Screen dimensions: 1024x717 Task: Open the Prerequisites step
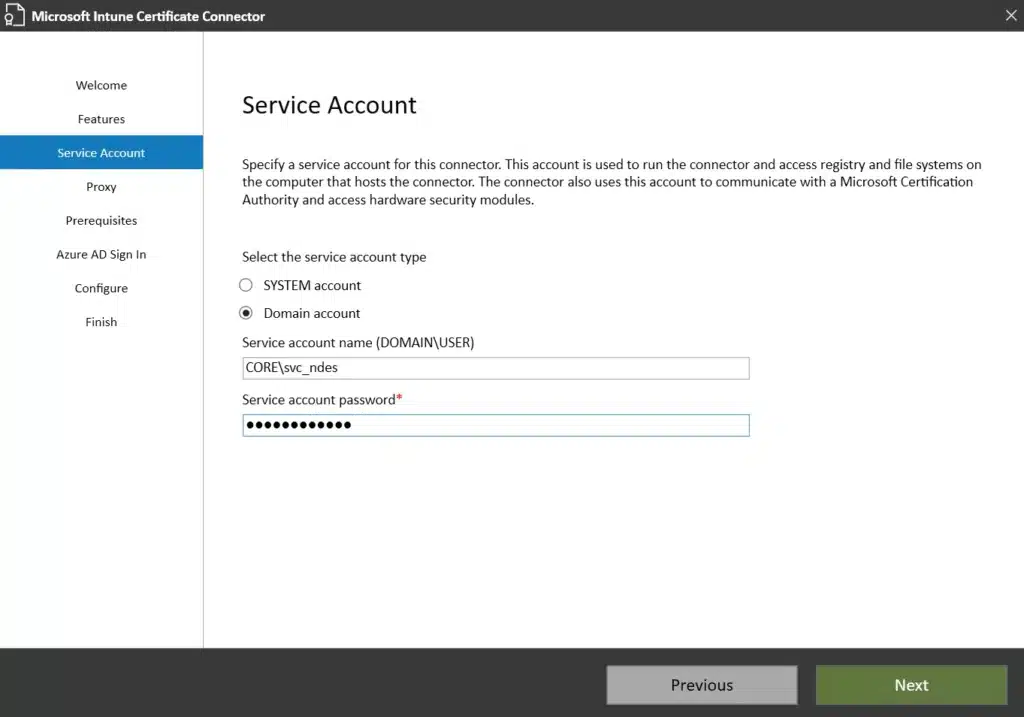(x=101, y=221)
